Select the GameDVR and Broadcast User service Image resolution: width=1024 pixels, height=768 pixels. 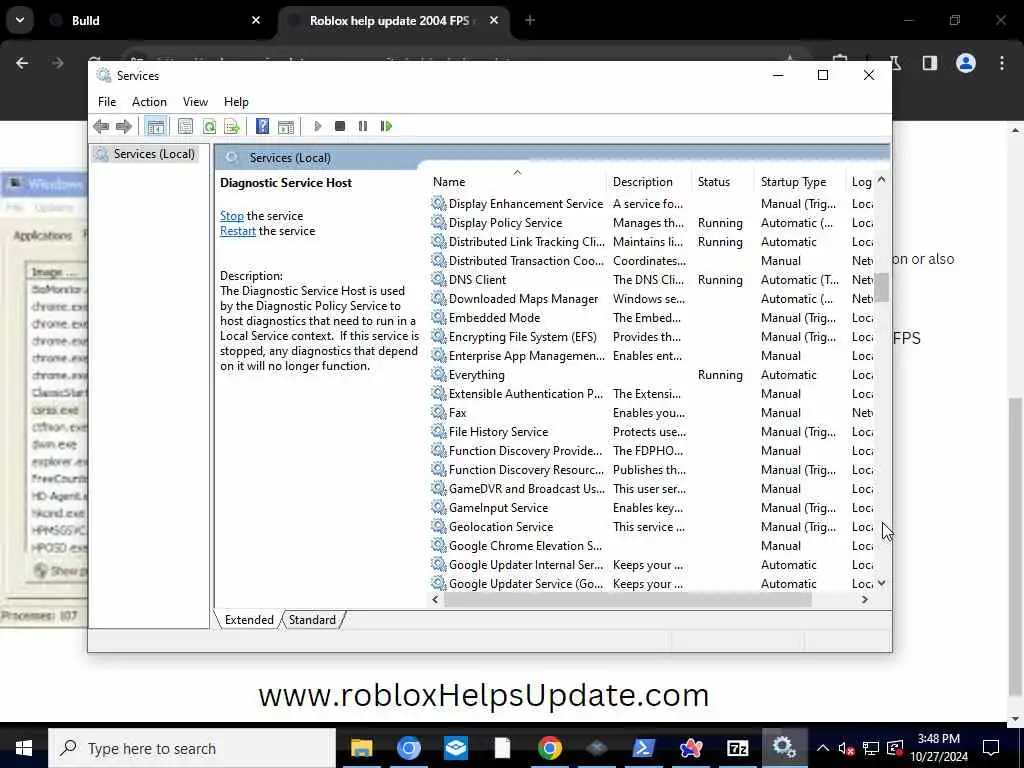[652, 488]
